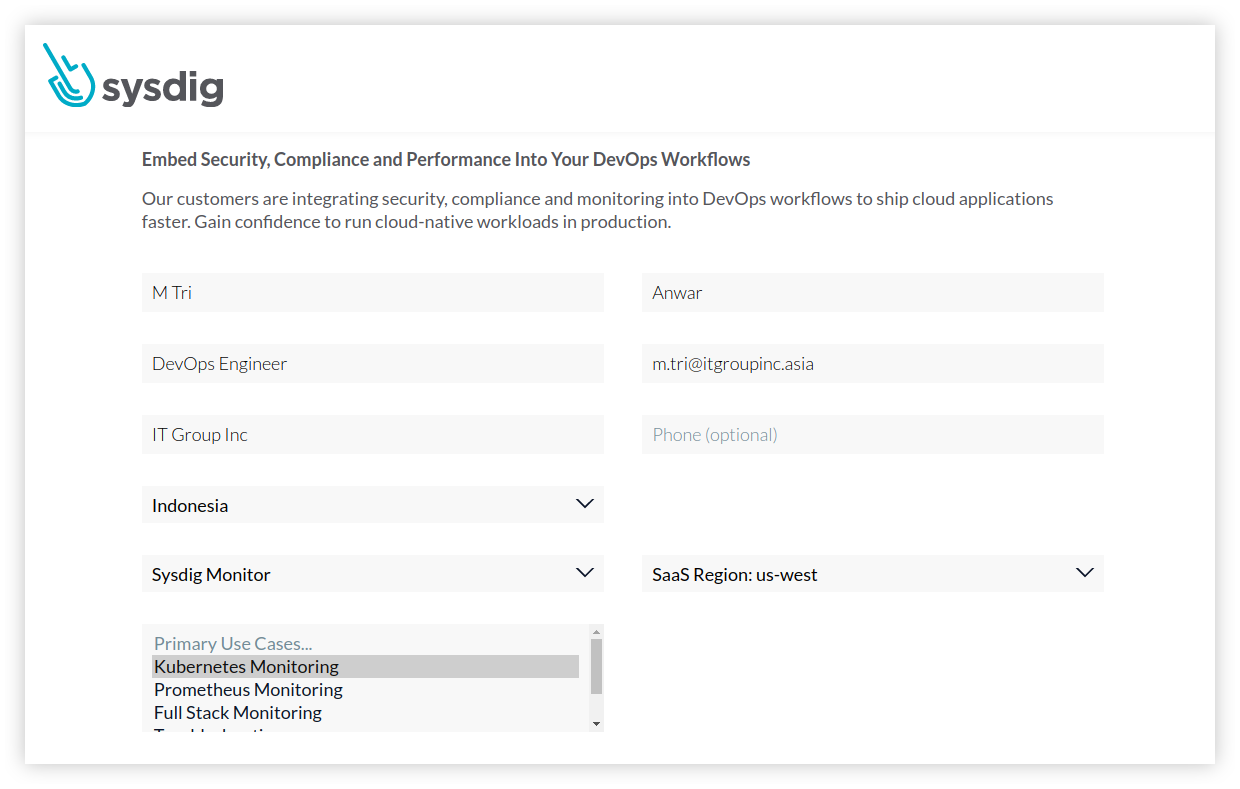This screenshot has height=789, width=1240.
Task: Focus the first name field containing M Tri
Action: (x=372, y=293)
